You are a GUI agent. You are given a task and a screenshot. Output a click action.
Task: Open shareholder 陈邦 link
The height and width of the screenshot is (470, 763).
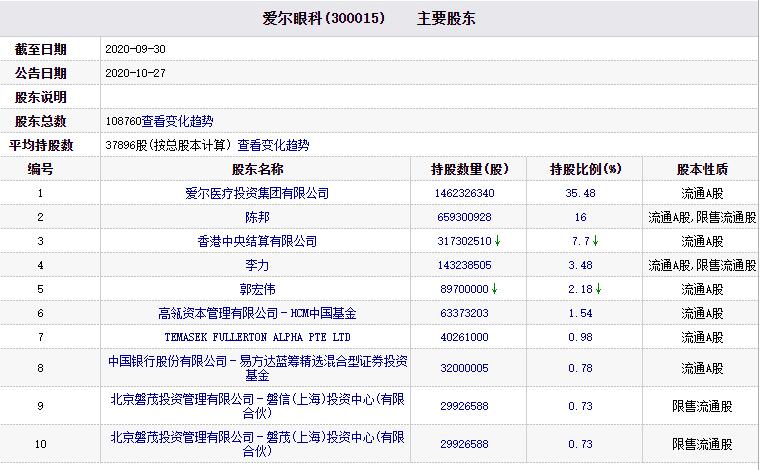click(257, 217)
